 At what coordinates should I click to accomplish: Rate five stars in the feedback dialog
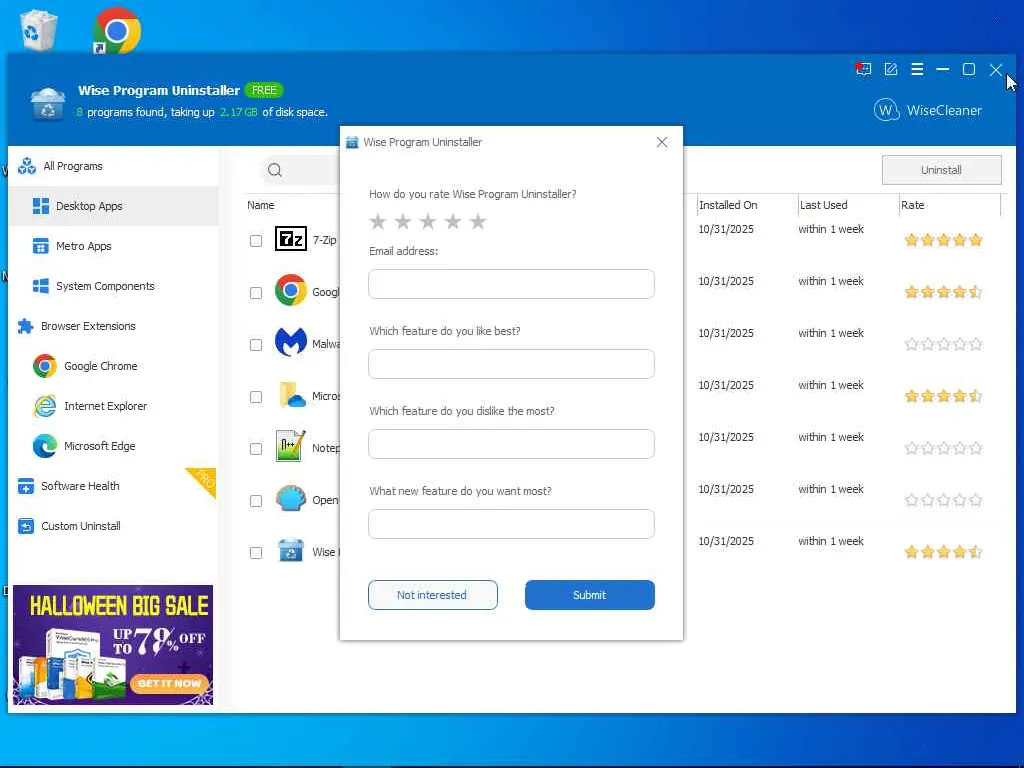coord(478,221)
